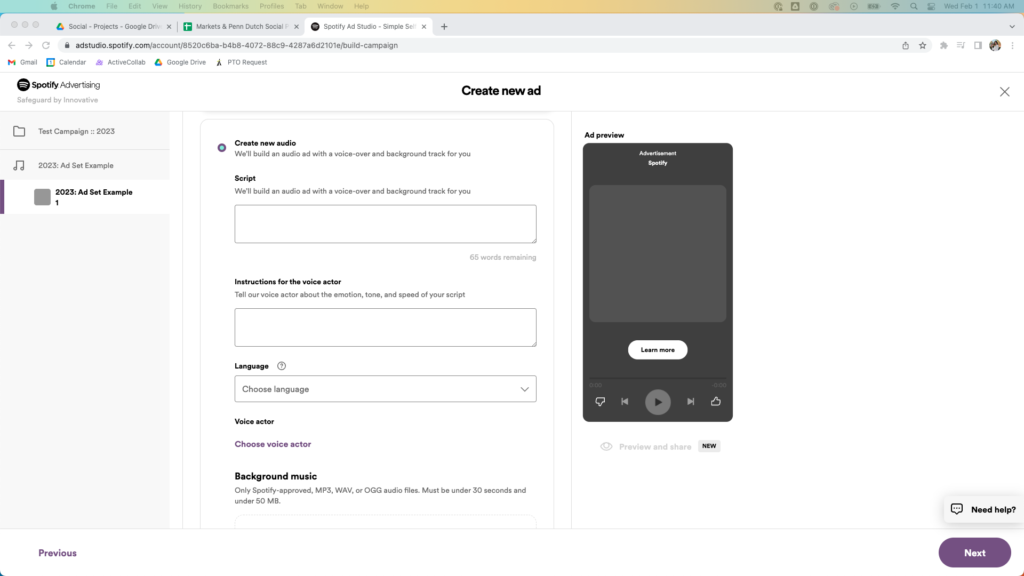
Task: Click Learn more in ad preview
Action: coord(658,349)
